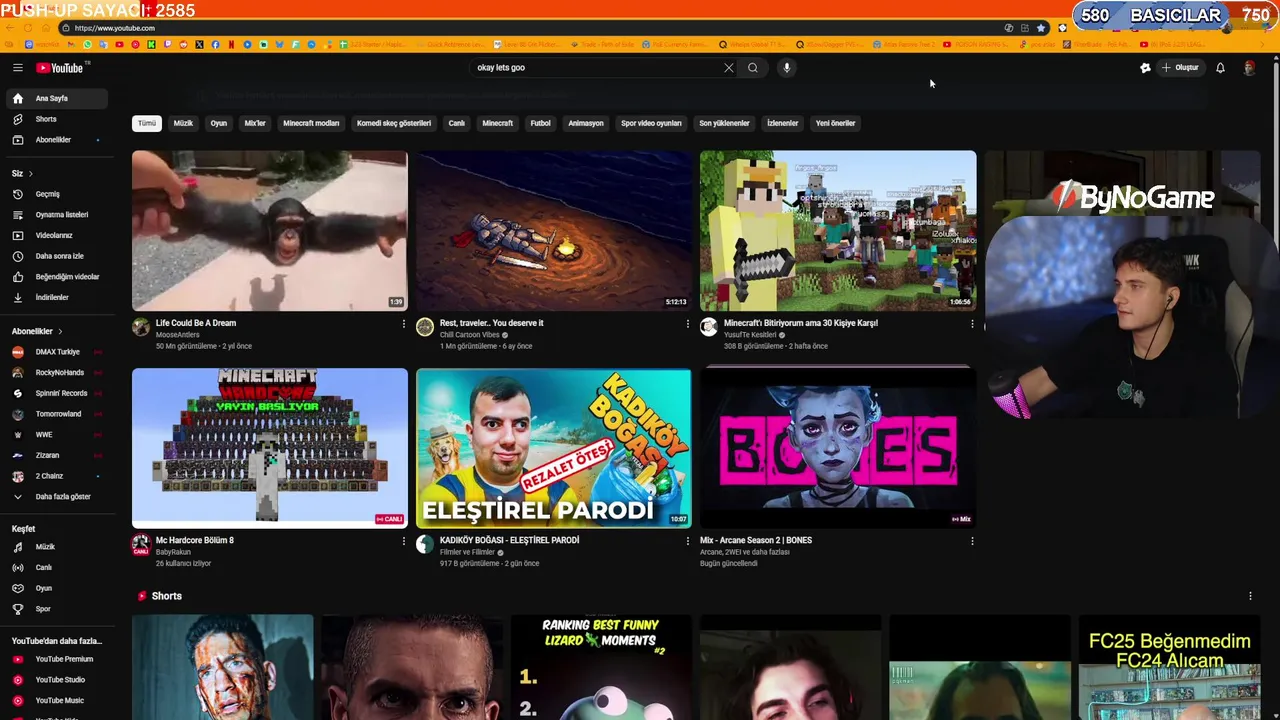
Task: Select the Minecraft modları chip
Action: coord(311,123)
